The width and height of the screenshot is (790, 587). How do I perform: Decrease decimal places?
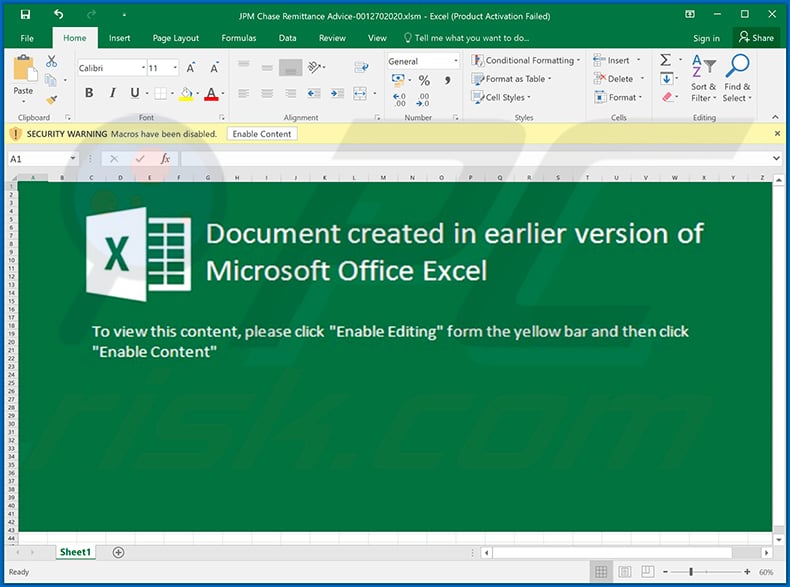423,99
